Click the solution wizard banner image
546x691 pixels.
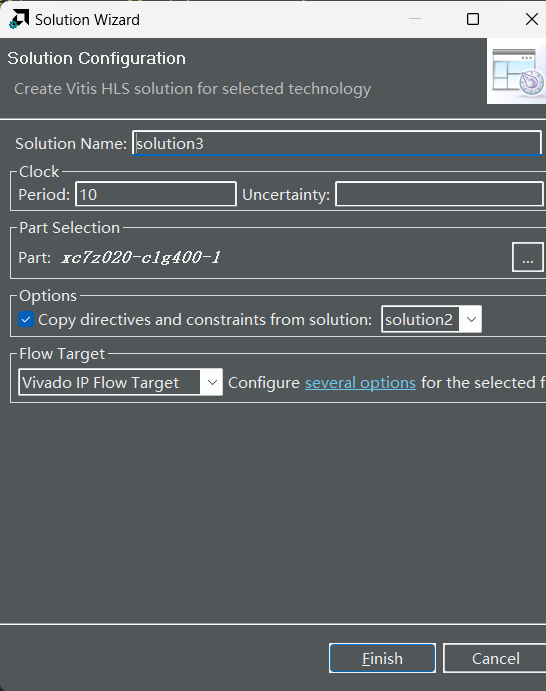(516, 71)
